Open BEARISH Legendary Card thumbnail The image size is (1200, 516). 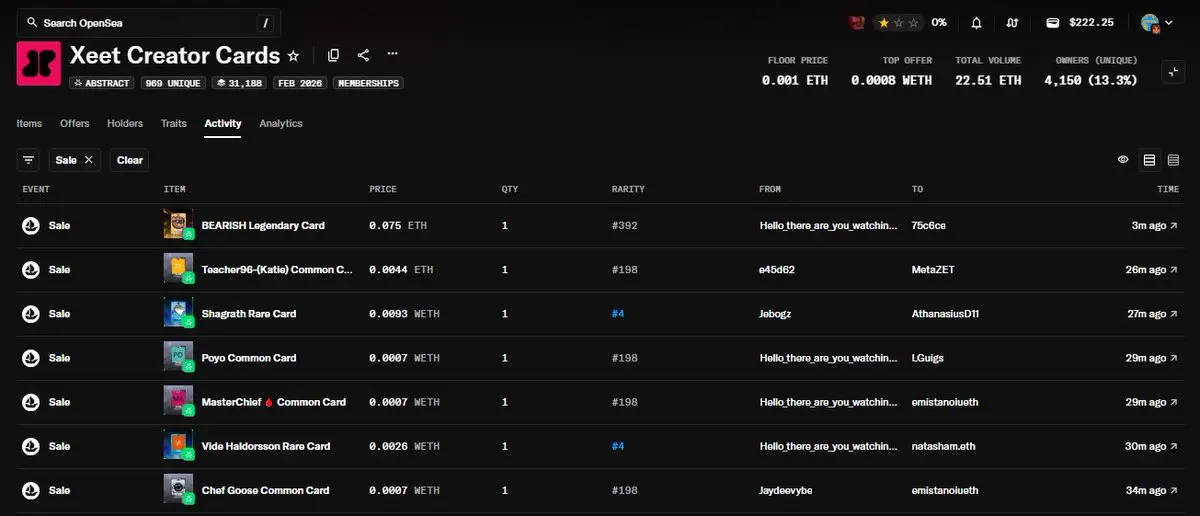click(178, 225)
